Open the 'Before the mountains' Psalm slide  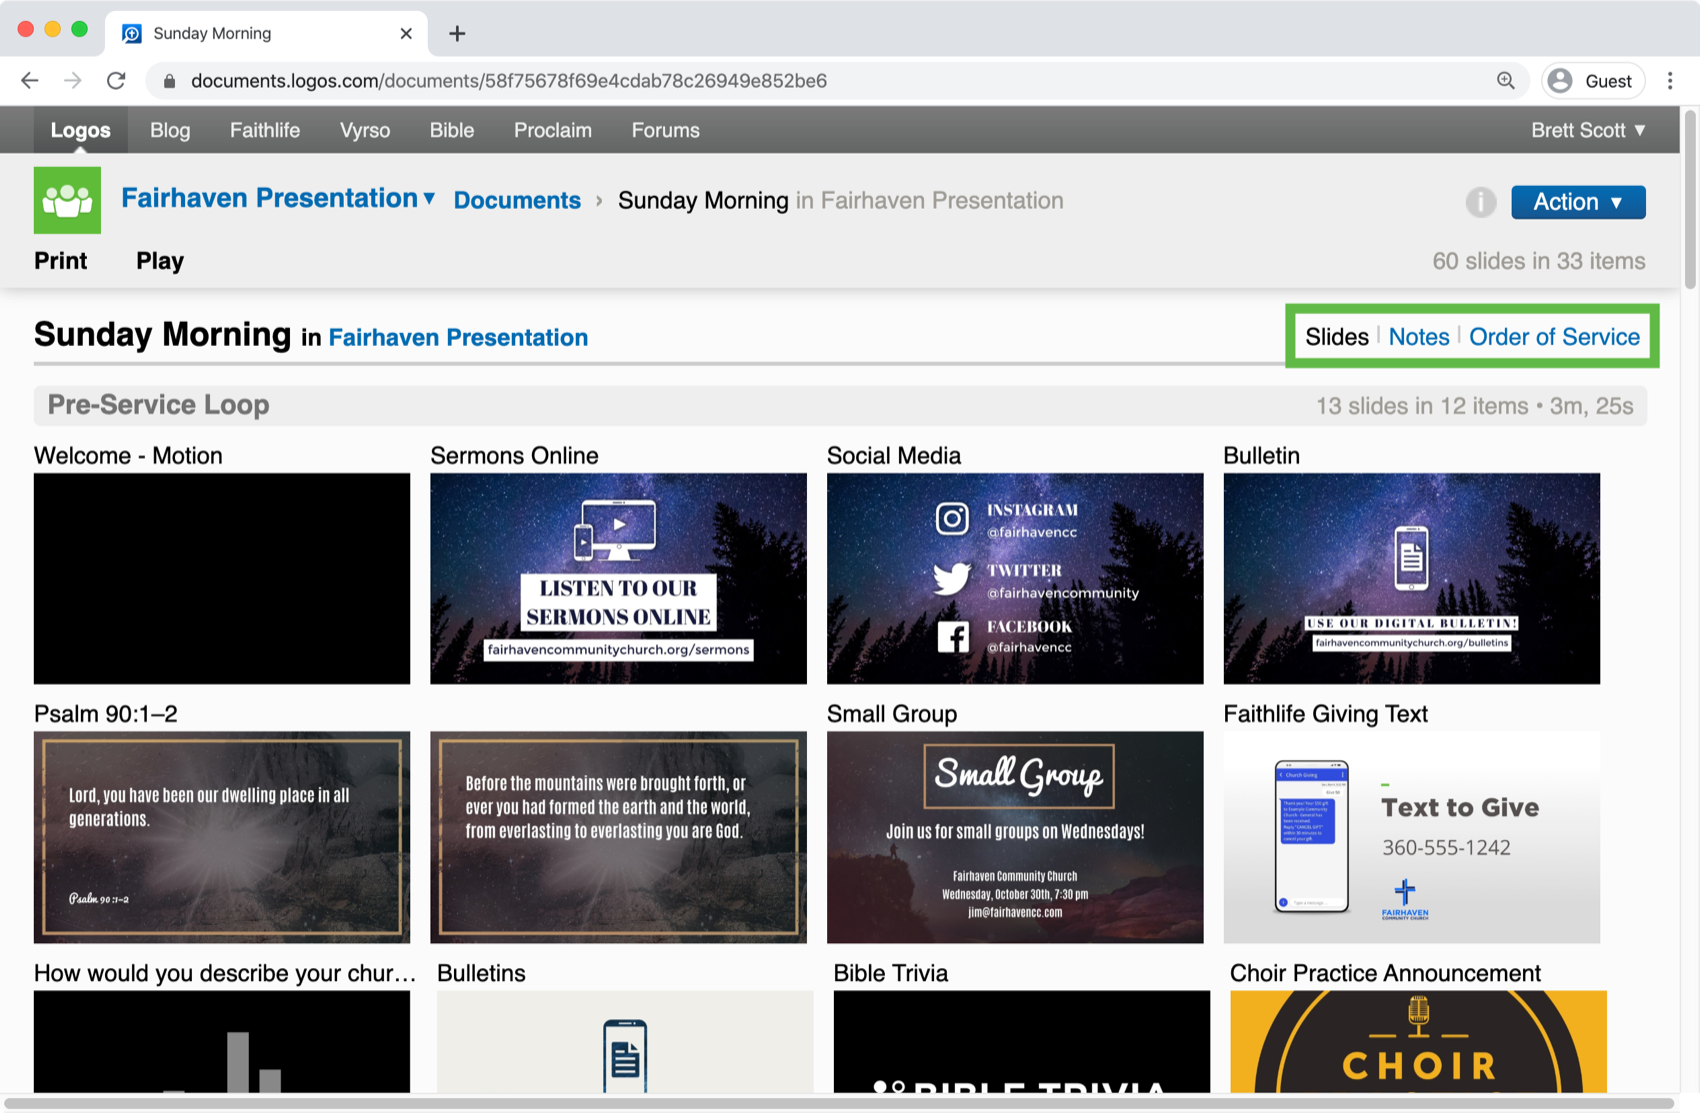[x=618, y=837]
